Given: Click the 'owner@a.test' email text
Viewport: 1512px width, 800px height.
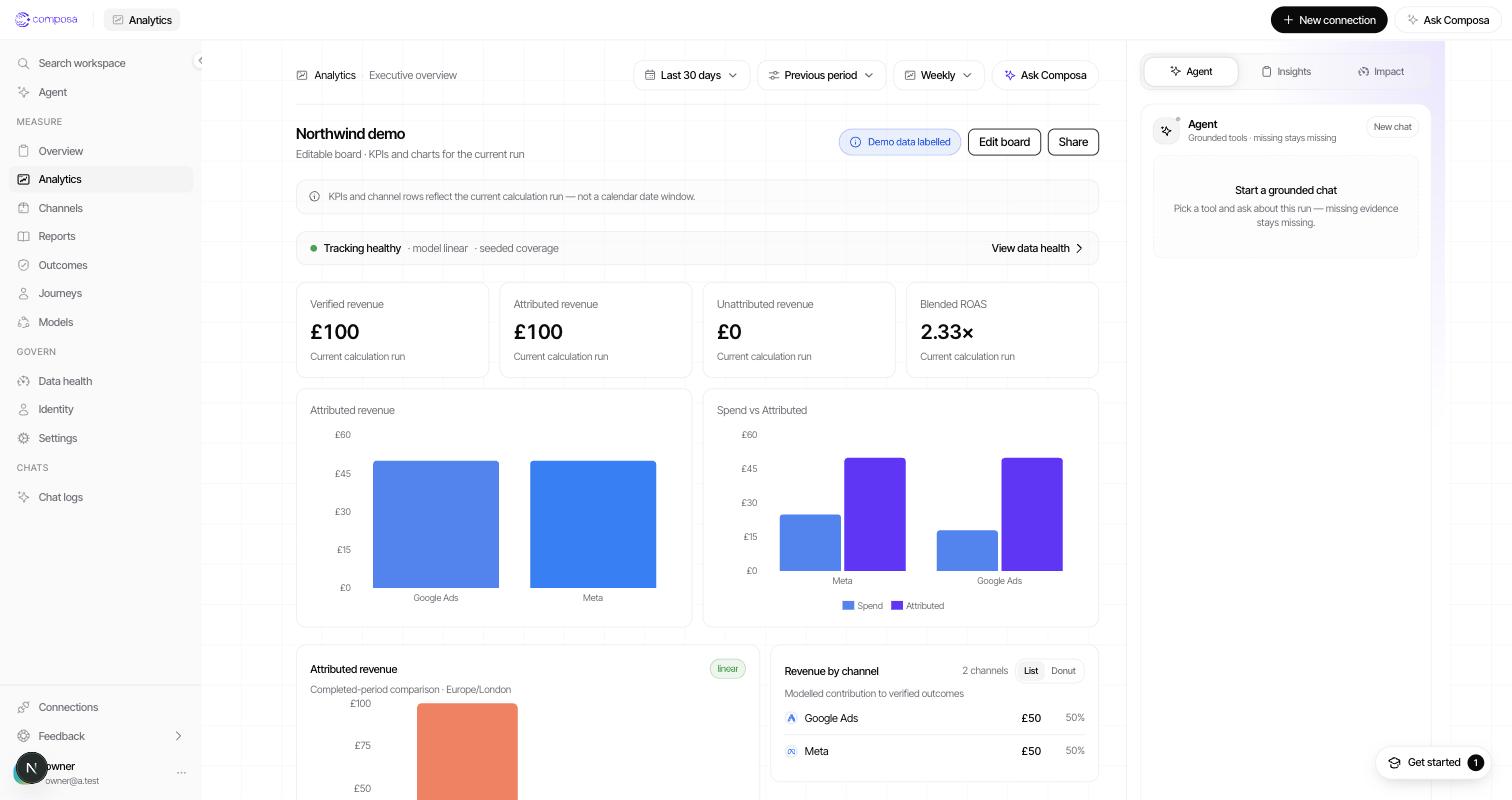Looking at the screenshot, I should [x=70, y=781].
